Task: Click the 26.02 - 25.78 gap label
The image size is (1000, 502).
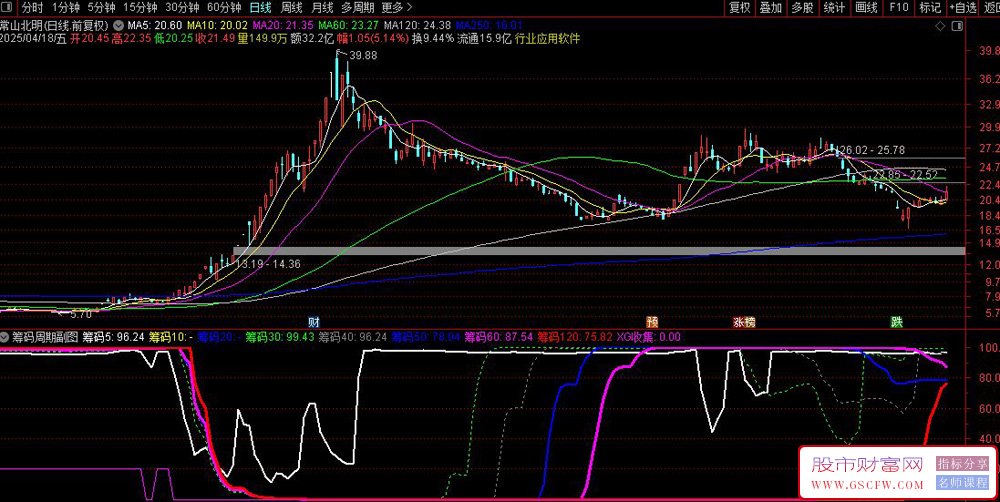Action: [x=872, y=151]
